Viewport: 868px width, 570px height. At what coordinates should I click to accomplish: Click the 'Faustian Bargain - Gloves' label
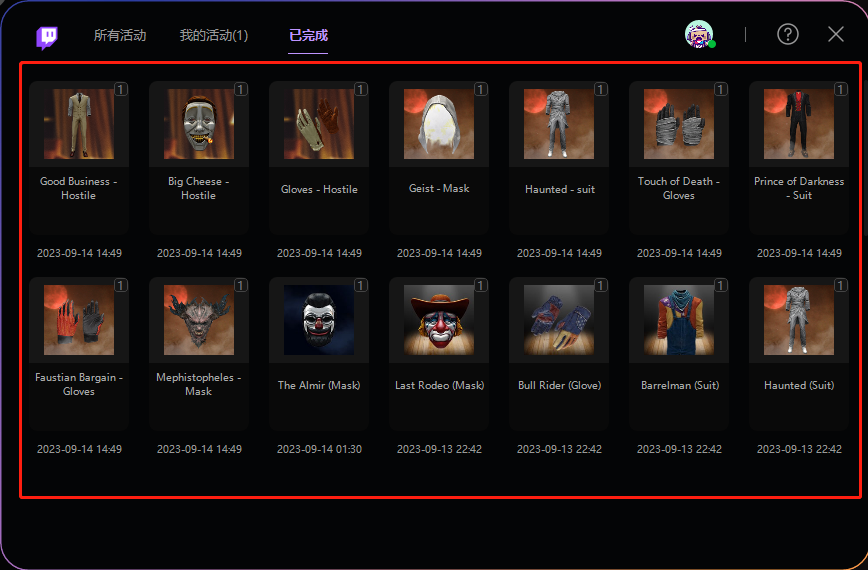pos(79,384)
